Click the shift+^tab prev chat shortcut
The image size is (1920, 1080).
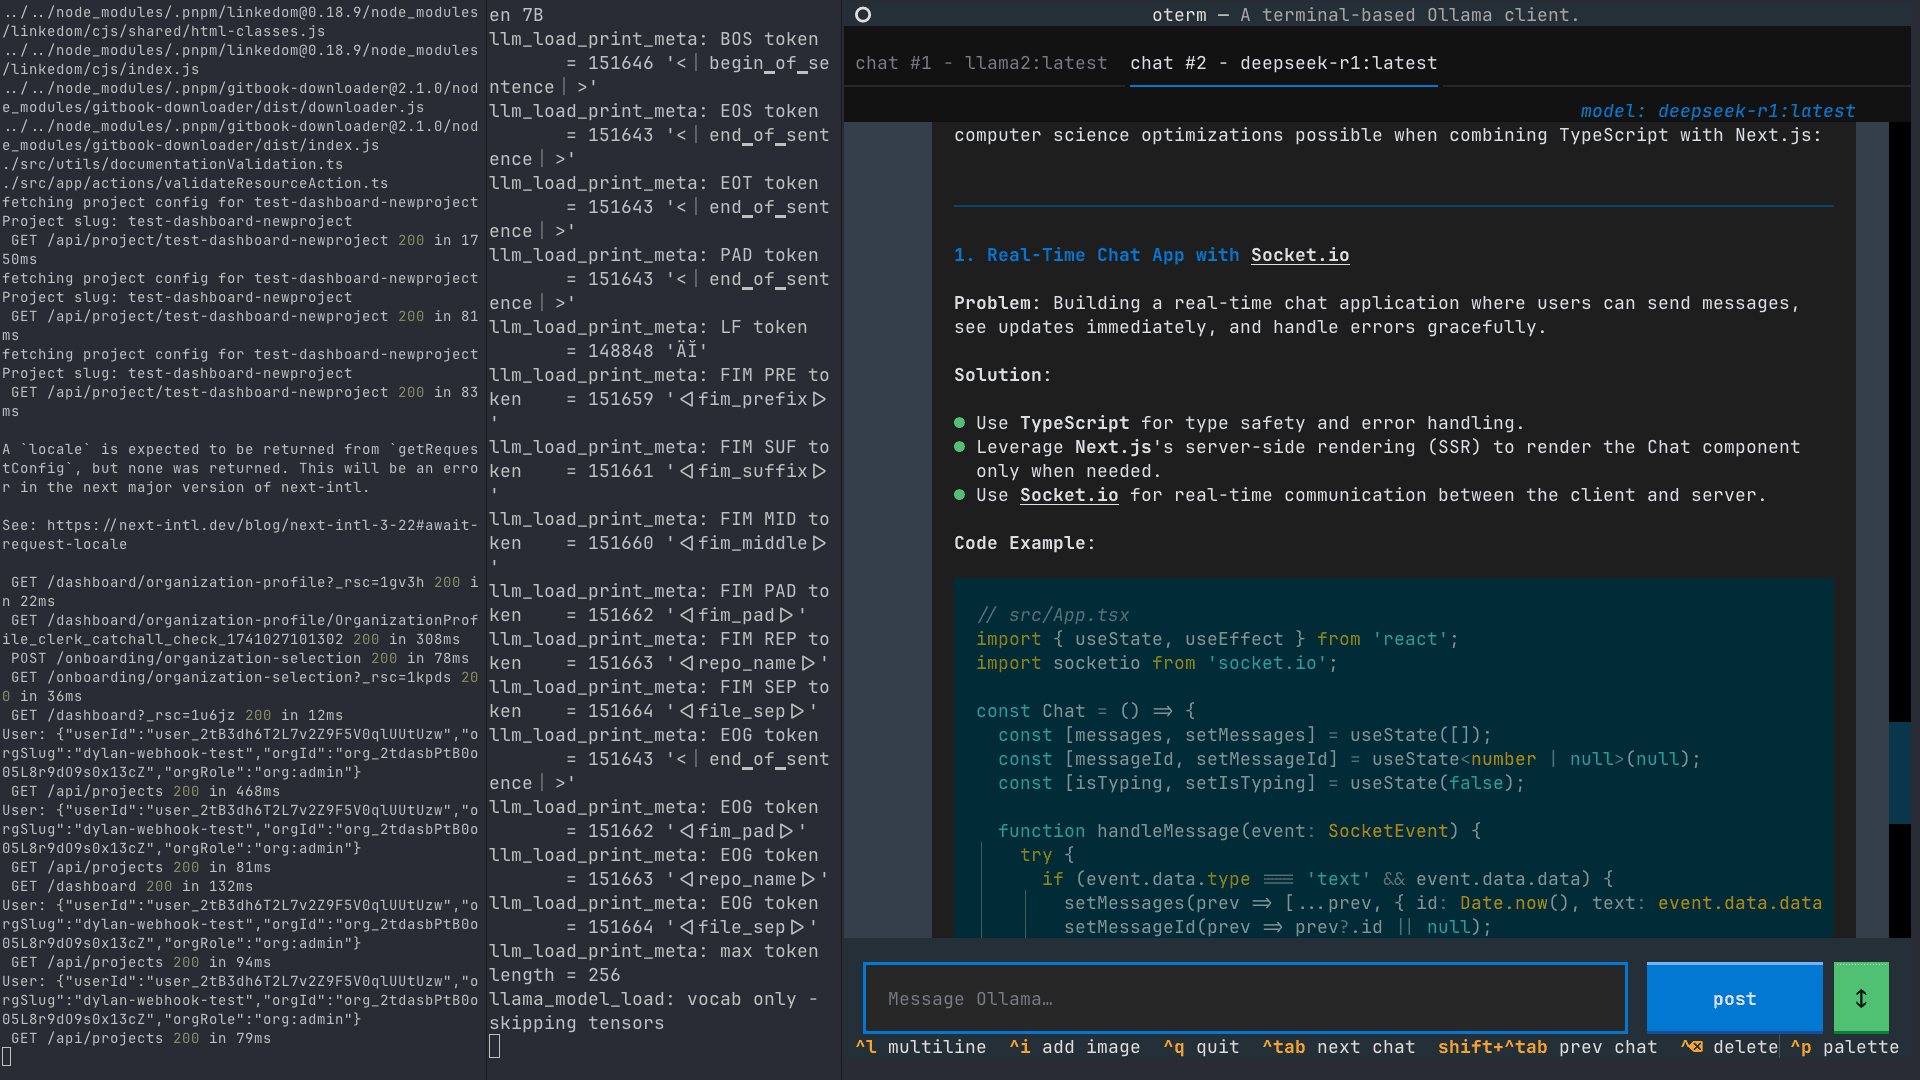(1547, 1047)
